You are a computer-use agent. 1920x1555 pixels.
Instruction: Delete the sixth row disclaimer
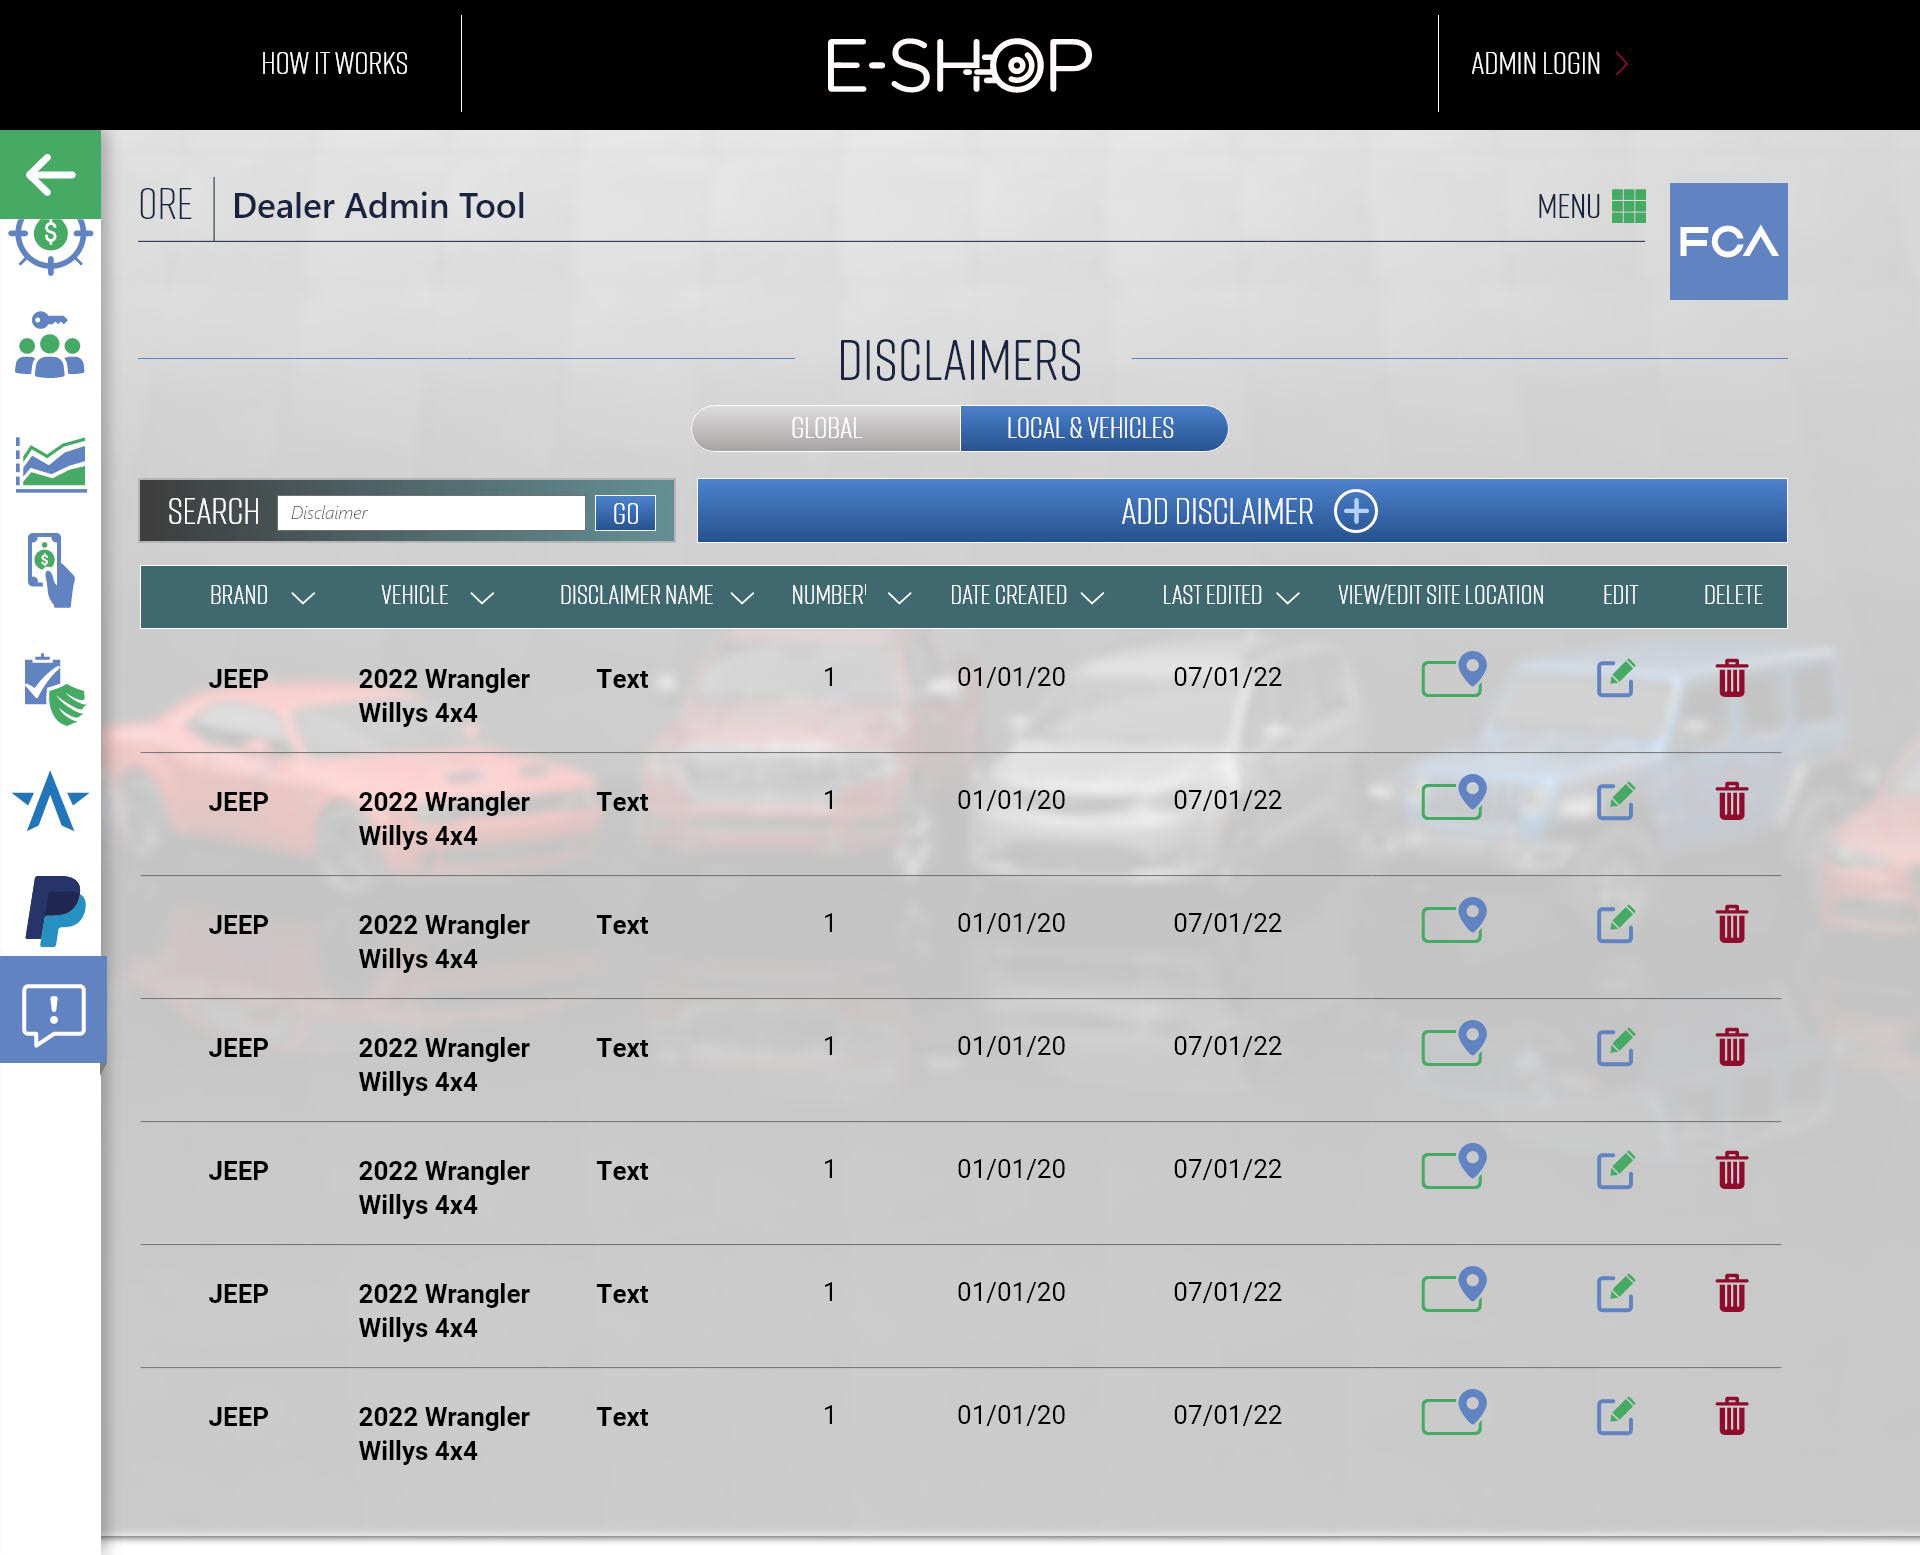[x=1732, y=1293]
